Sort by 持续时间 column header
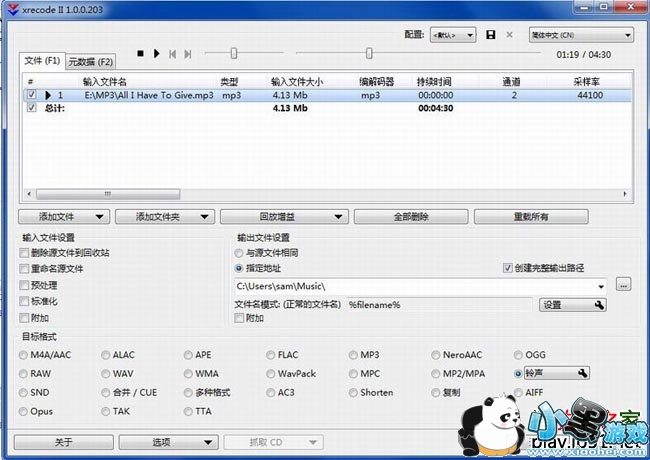This screenshot has width=650, height=460. pos(434,82)
